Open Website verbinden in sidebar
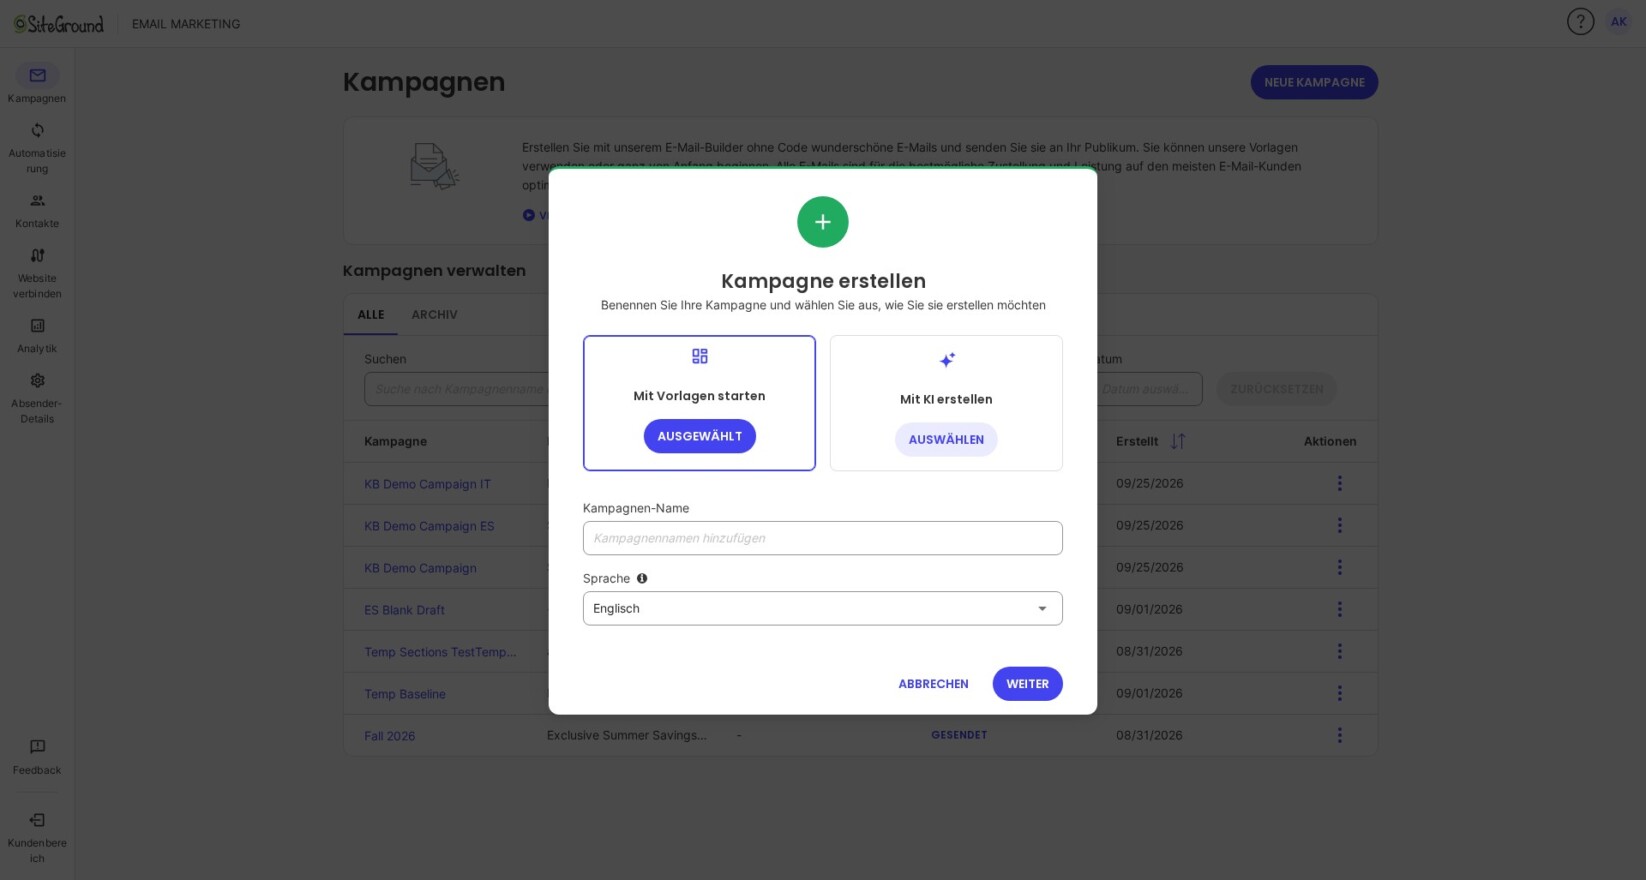Viewport: 1646px width, 880px height. pos(37,256)
